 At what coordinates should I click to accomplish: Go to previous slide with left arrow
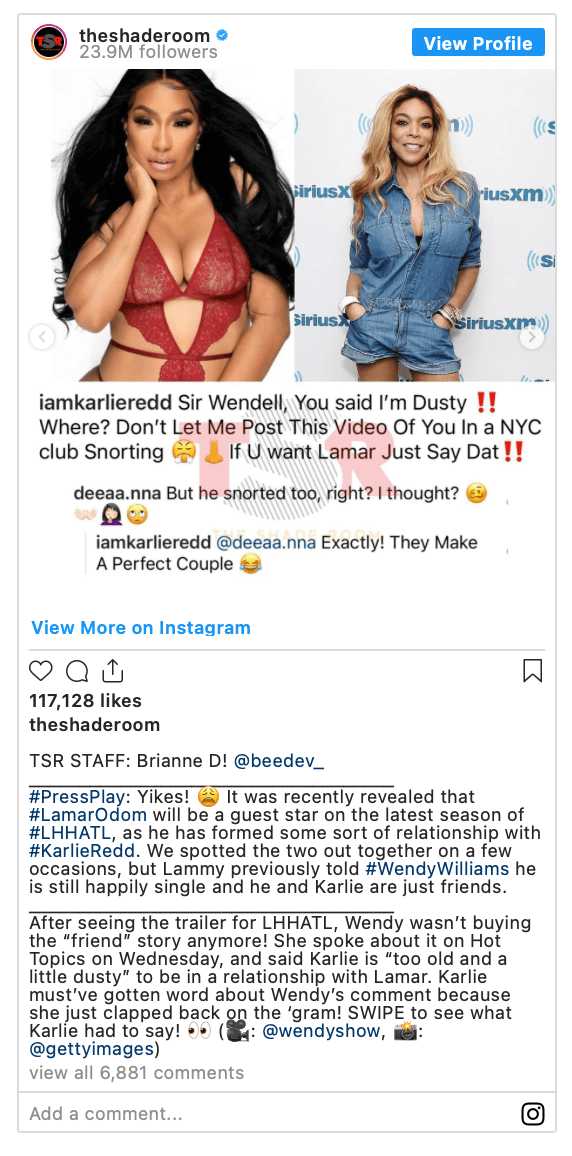pos(42,338)
